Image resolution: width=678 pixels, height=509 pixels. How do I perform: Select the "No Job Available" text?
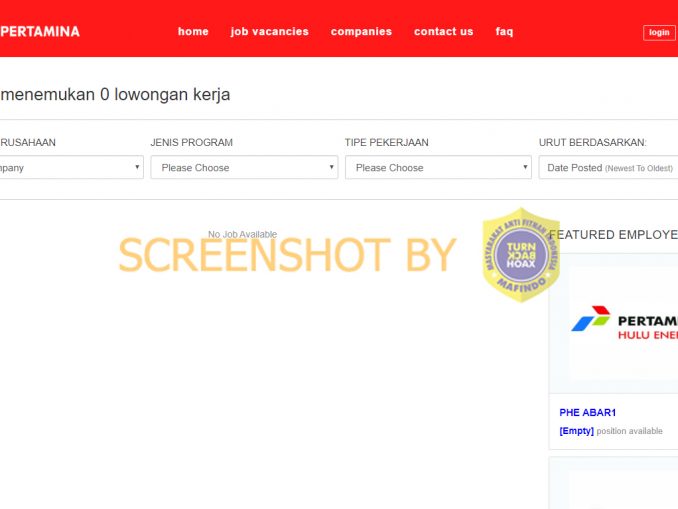click(243, 234)
